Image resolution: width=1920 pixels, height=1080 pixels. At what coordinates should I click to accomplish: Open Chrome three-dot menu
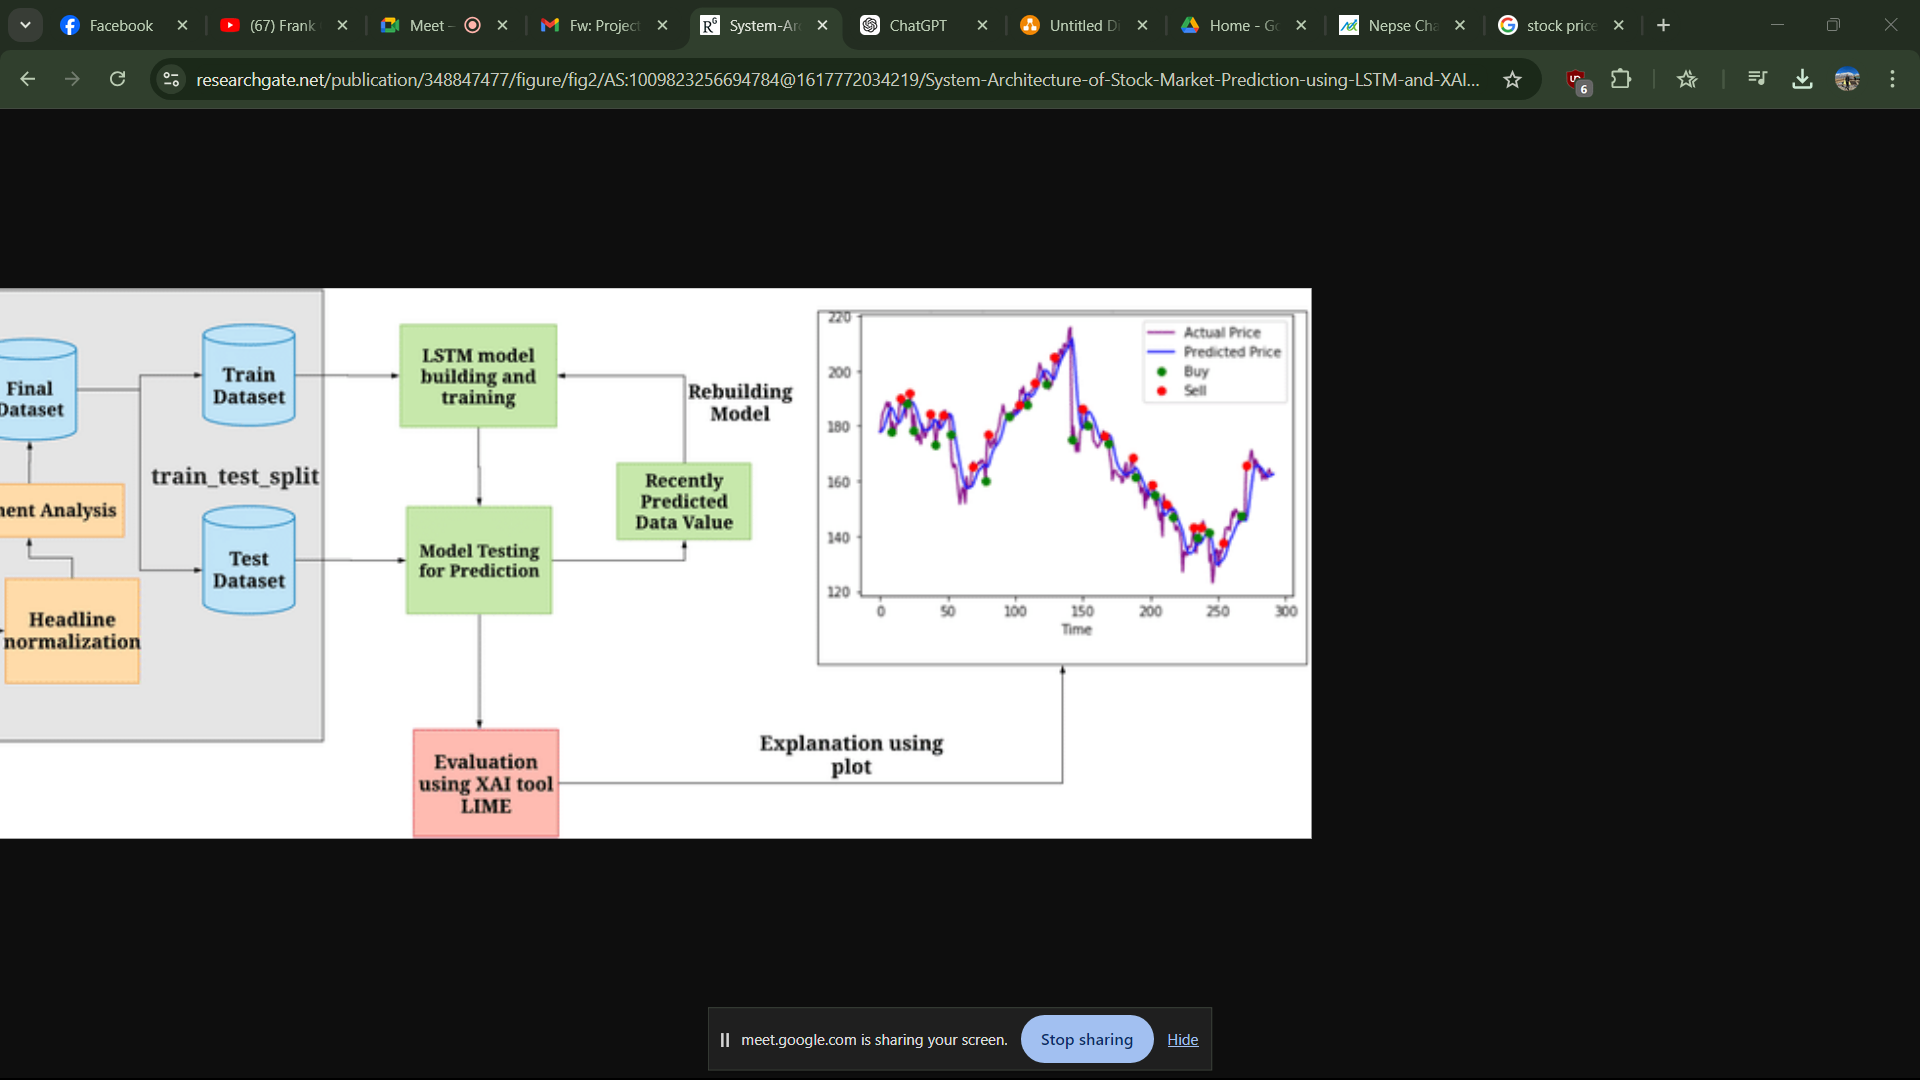pyautogui.click(x=1892, y=79)
